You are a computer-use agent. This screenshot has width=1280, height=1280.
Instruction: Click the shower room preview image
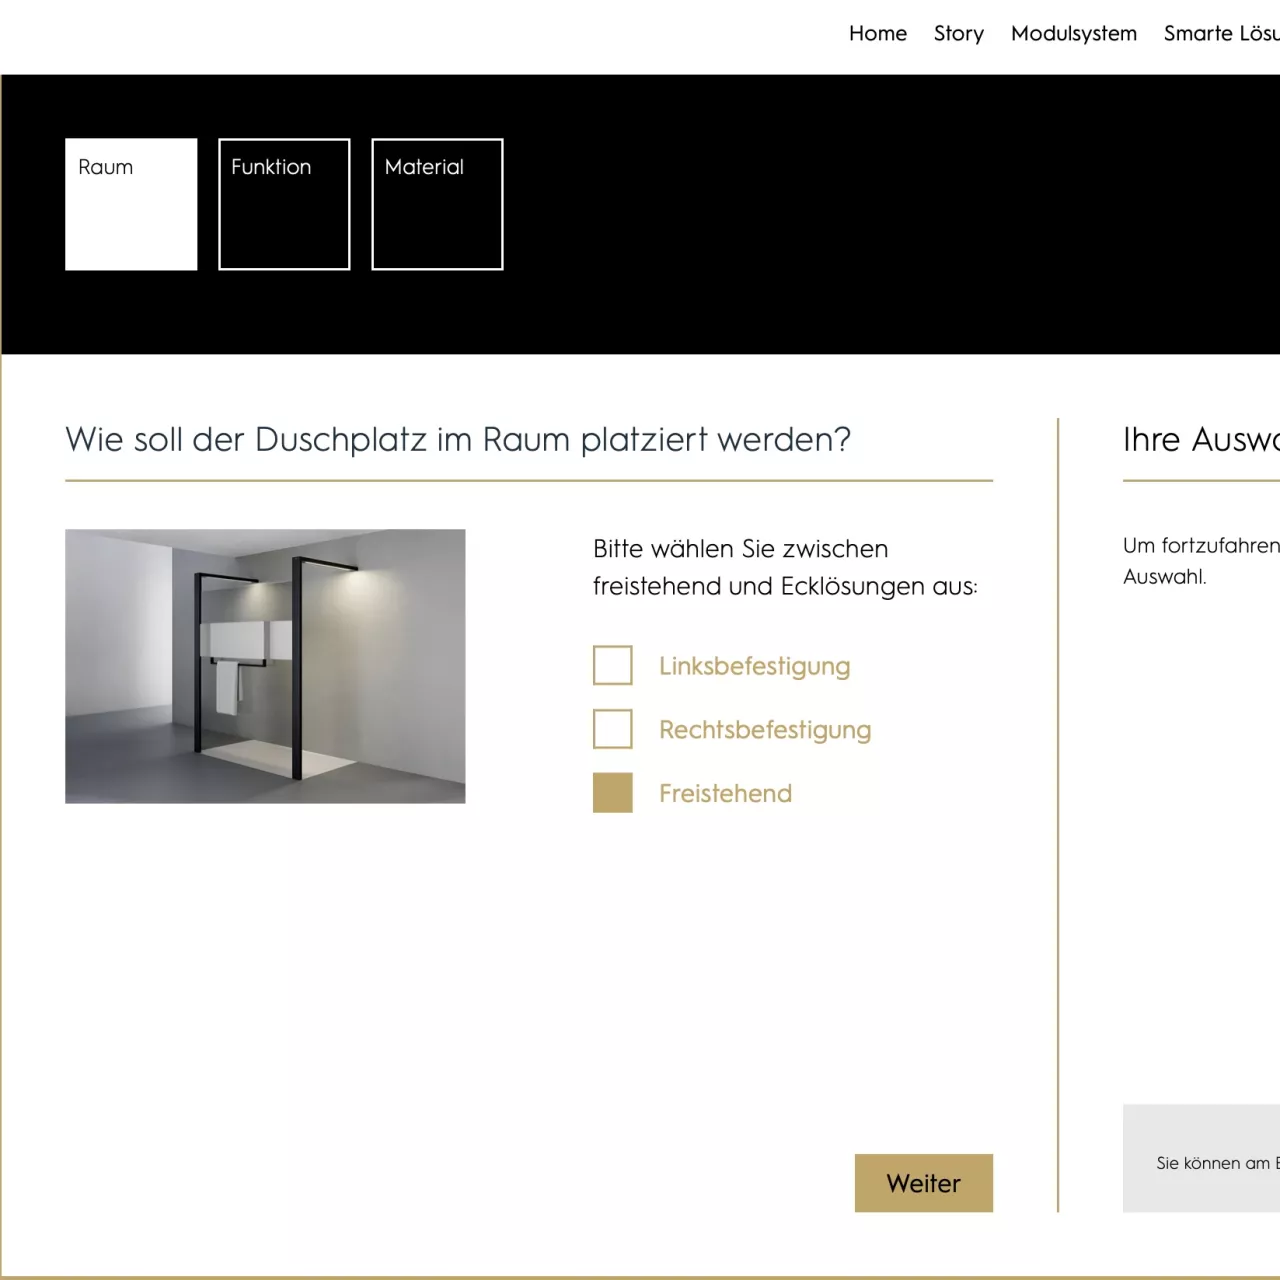tap(265, 665)
